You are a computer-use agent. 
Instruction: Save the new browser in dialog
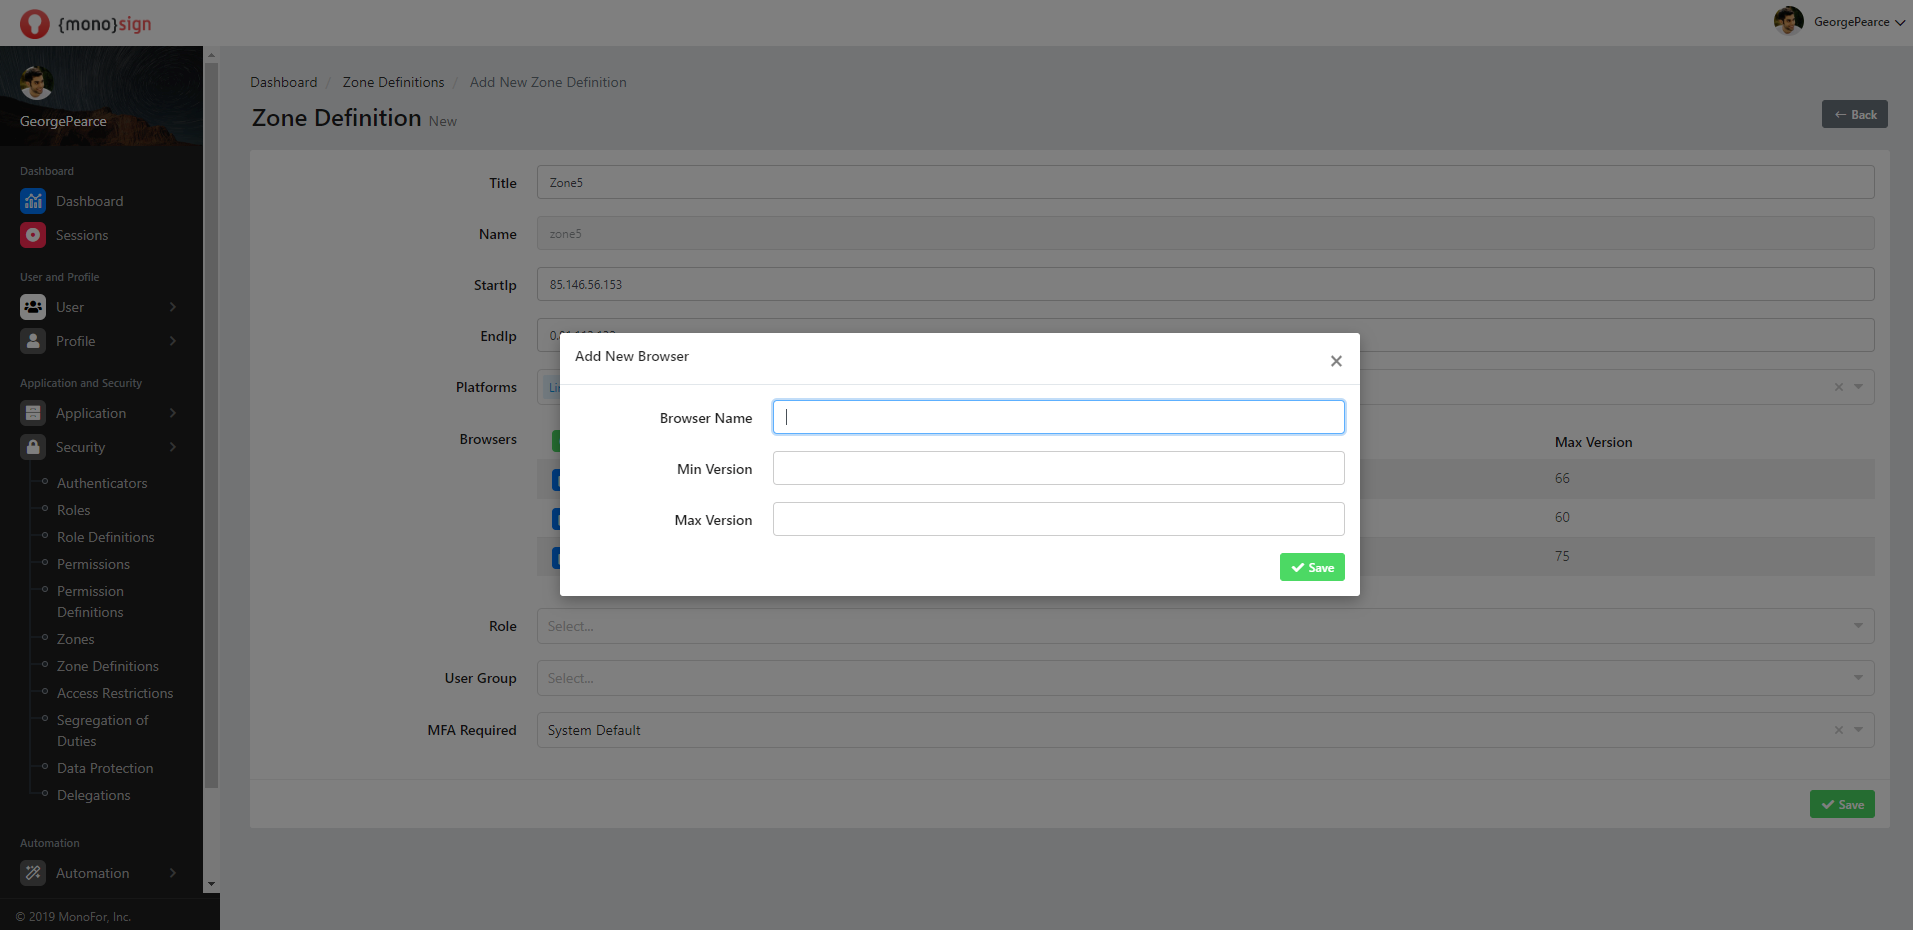[x=1311, y=567]
